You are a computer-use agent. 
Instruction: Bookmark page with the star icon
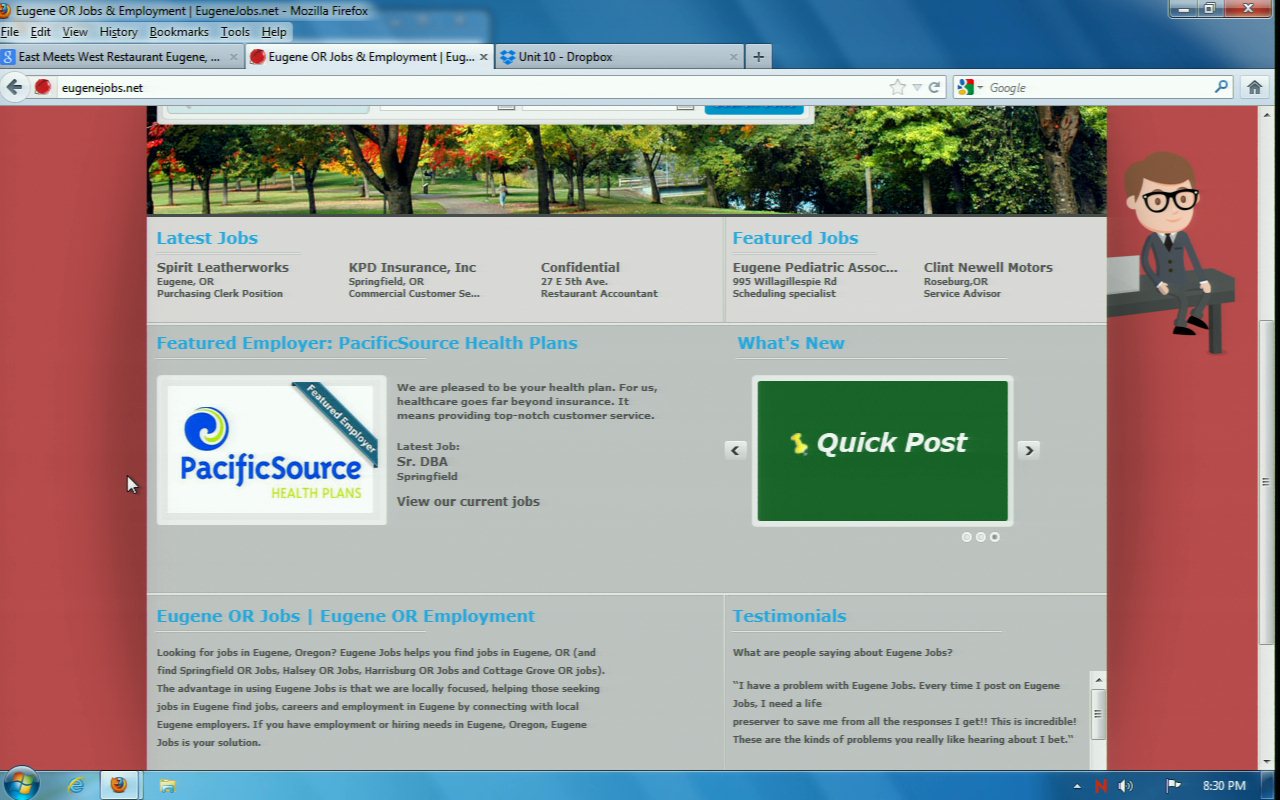pos(897,87)
